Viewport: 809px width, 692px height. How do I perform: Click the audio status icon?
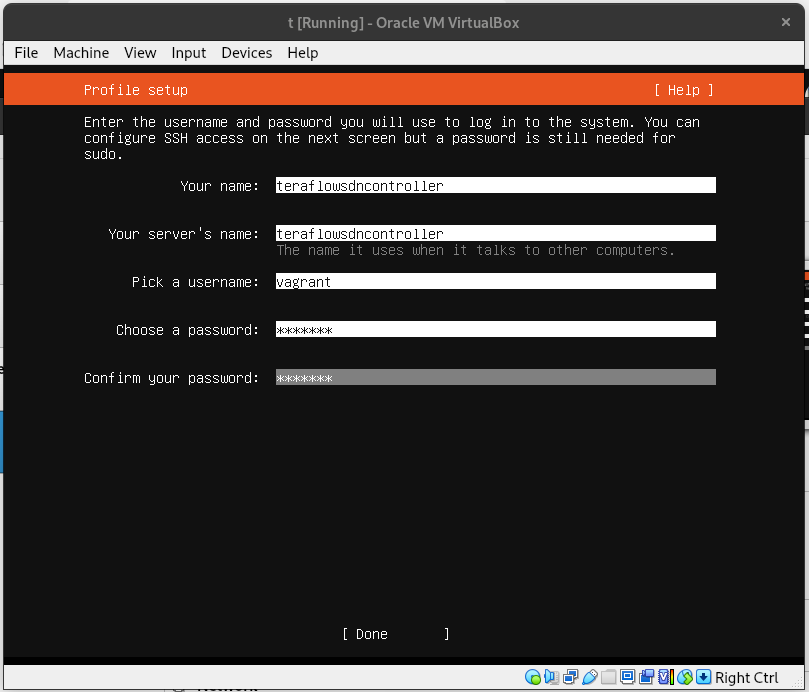(x=551, y=677)
